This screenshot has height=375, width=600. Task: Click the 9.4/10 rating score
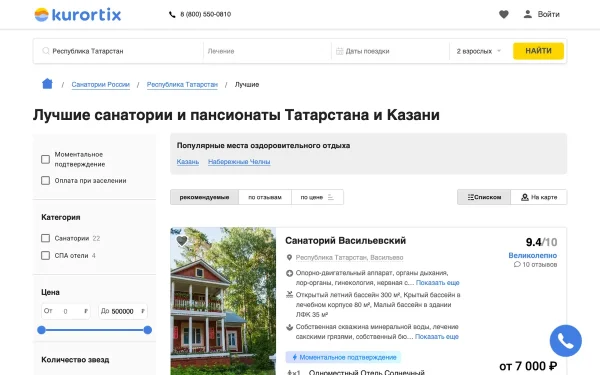(x=541, y=242)
